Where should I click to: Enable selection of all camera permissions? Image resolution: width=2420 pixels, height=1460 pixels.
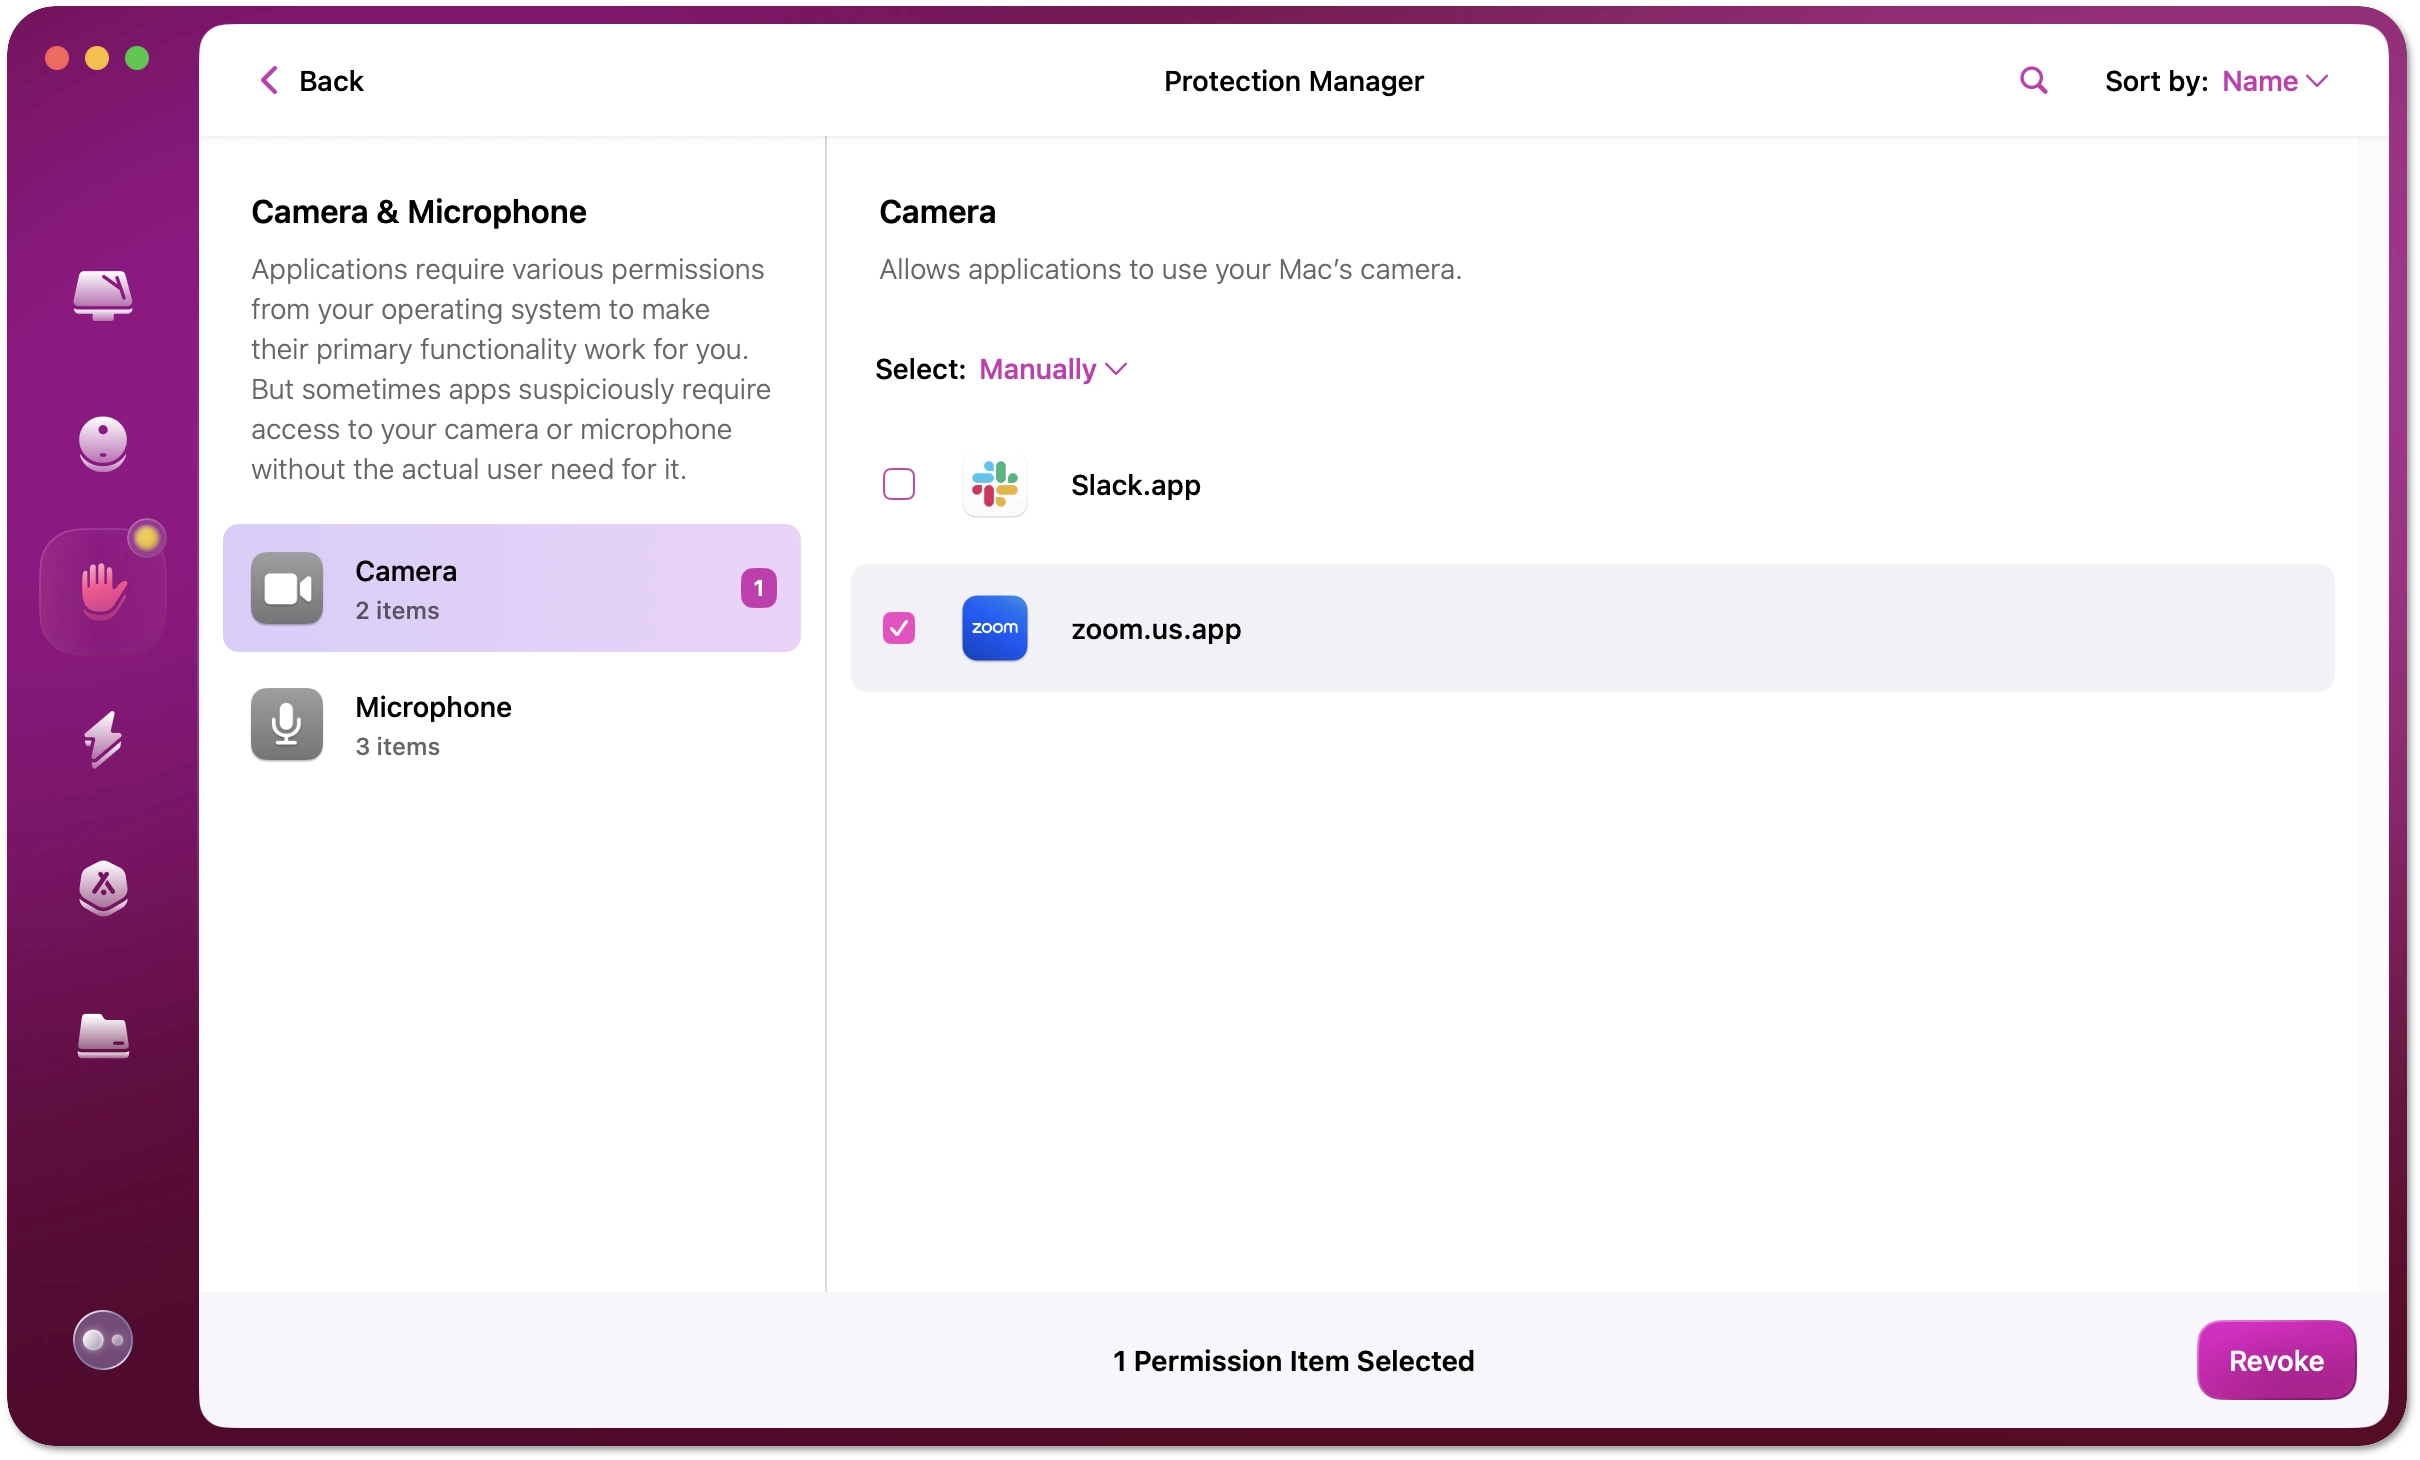point(1051,368)
